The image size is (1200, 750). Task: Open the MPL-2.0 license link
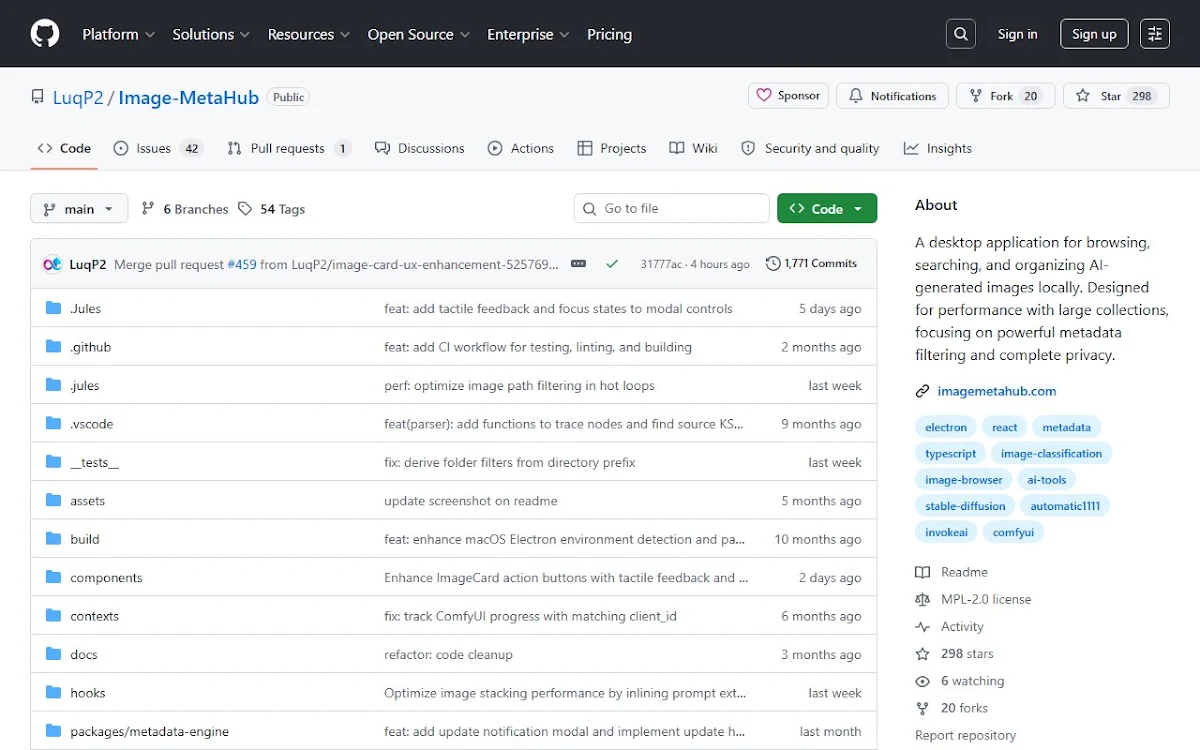(x=986, y=599)
